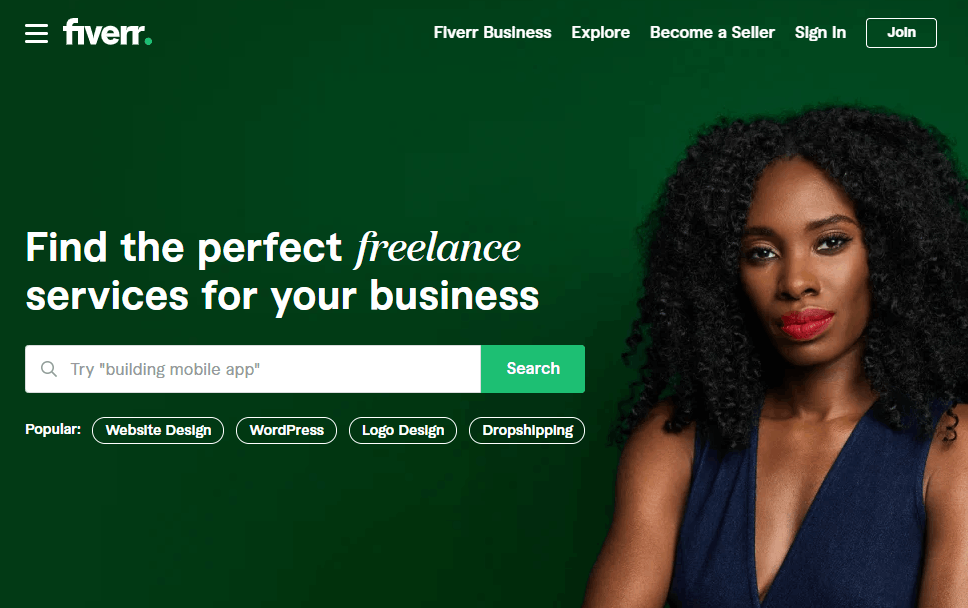Open the Fiverr Business page

click(x=492, y=33)
